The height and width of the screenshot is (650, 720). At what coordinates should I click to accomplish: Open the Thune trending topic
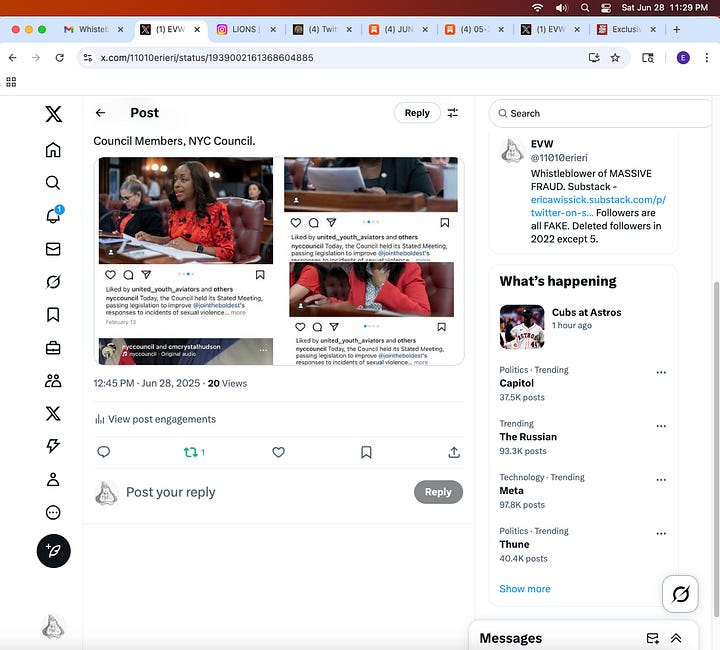click(514, 544)
